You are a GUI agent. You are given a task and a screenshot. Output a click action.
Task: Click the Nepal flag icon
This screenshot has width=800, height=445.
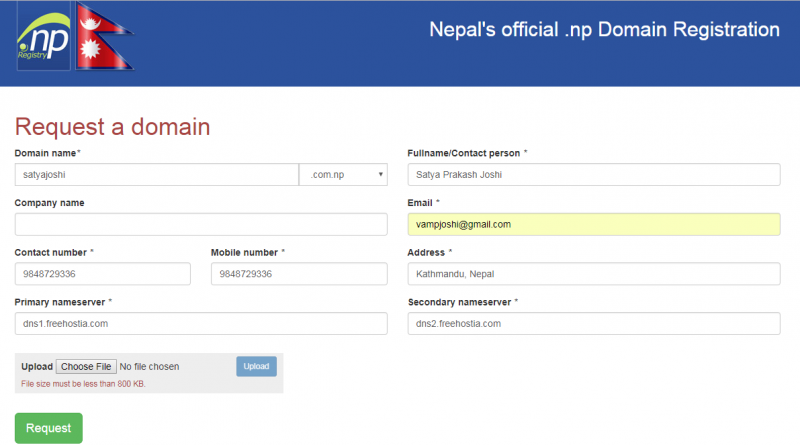coord(105,36)
